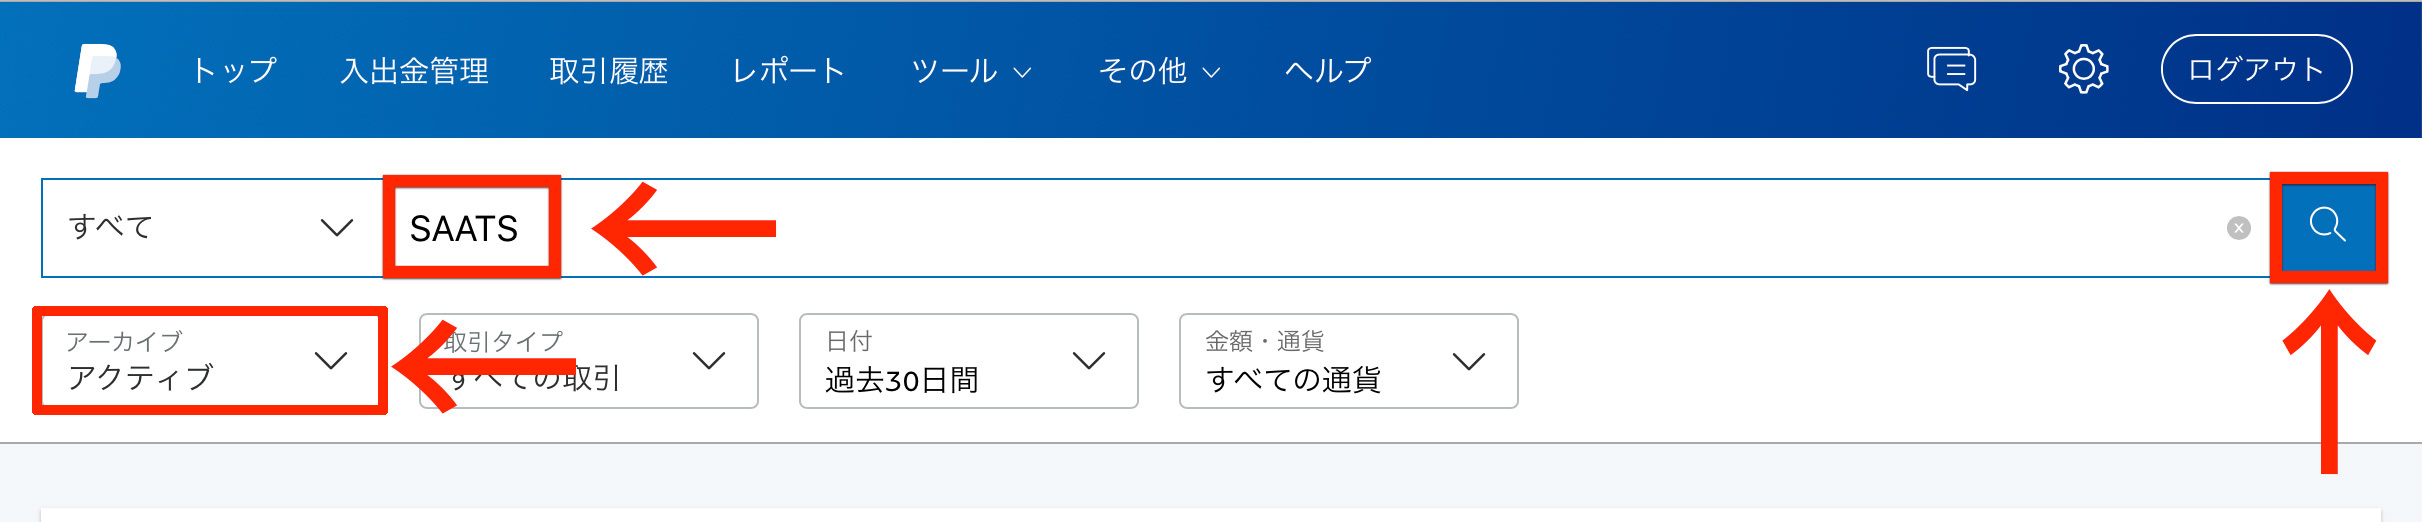
Task: Clear the search field with X icon
Action: 2239,228
